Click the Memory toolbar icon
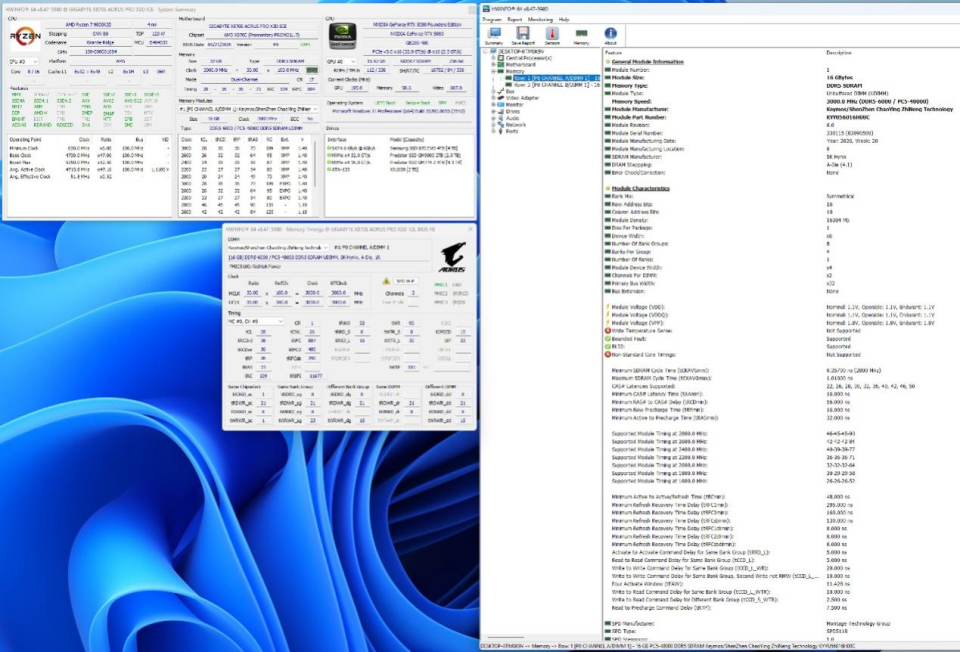 [x=581, y=36]
